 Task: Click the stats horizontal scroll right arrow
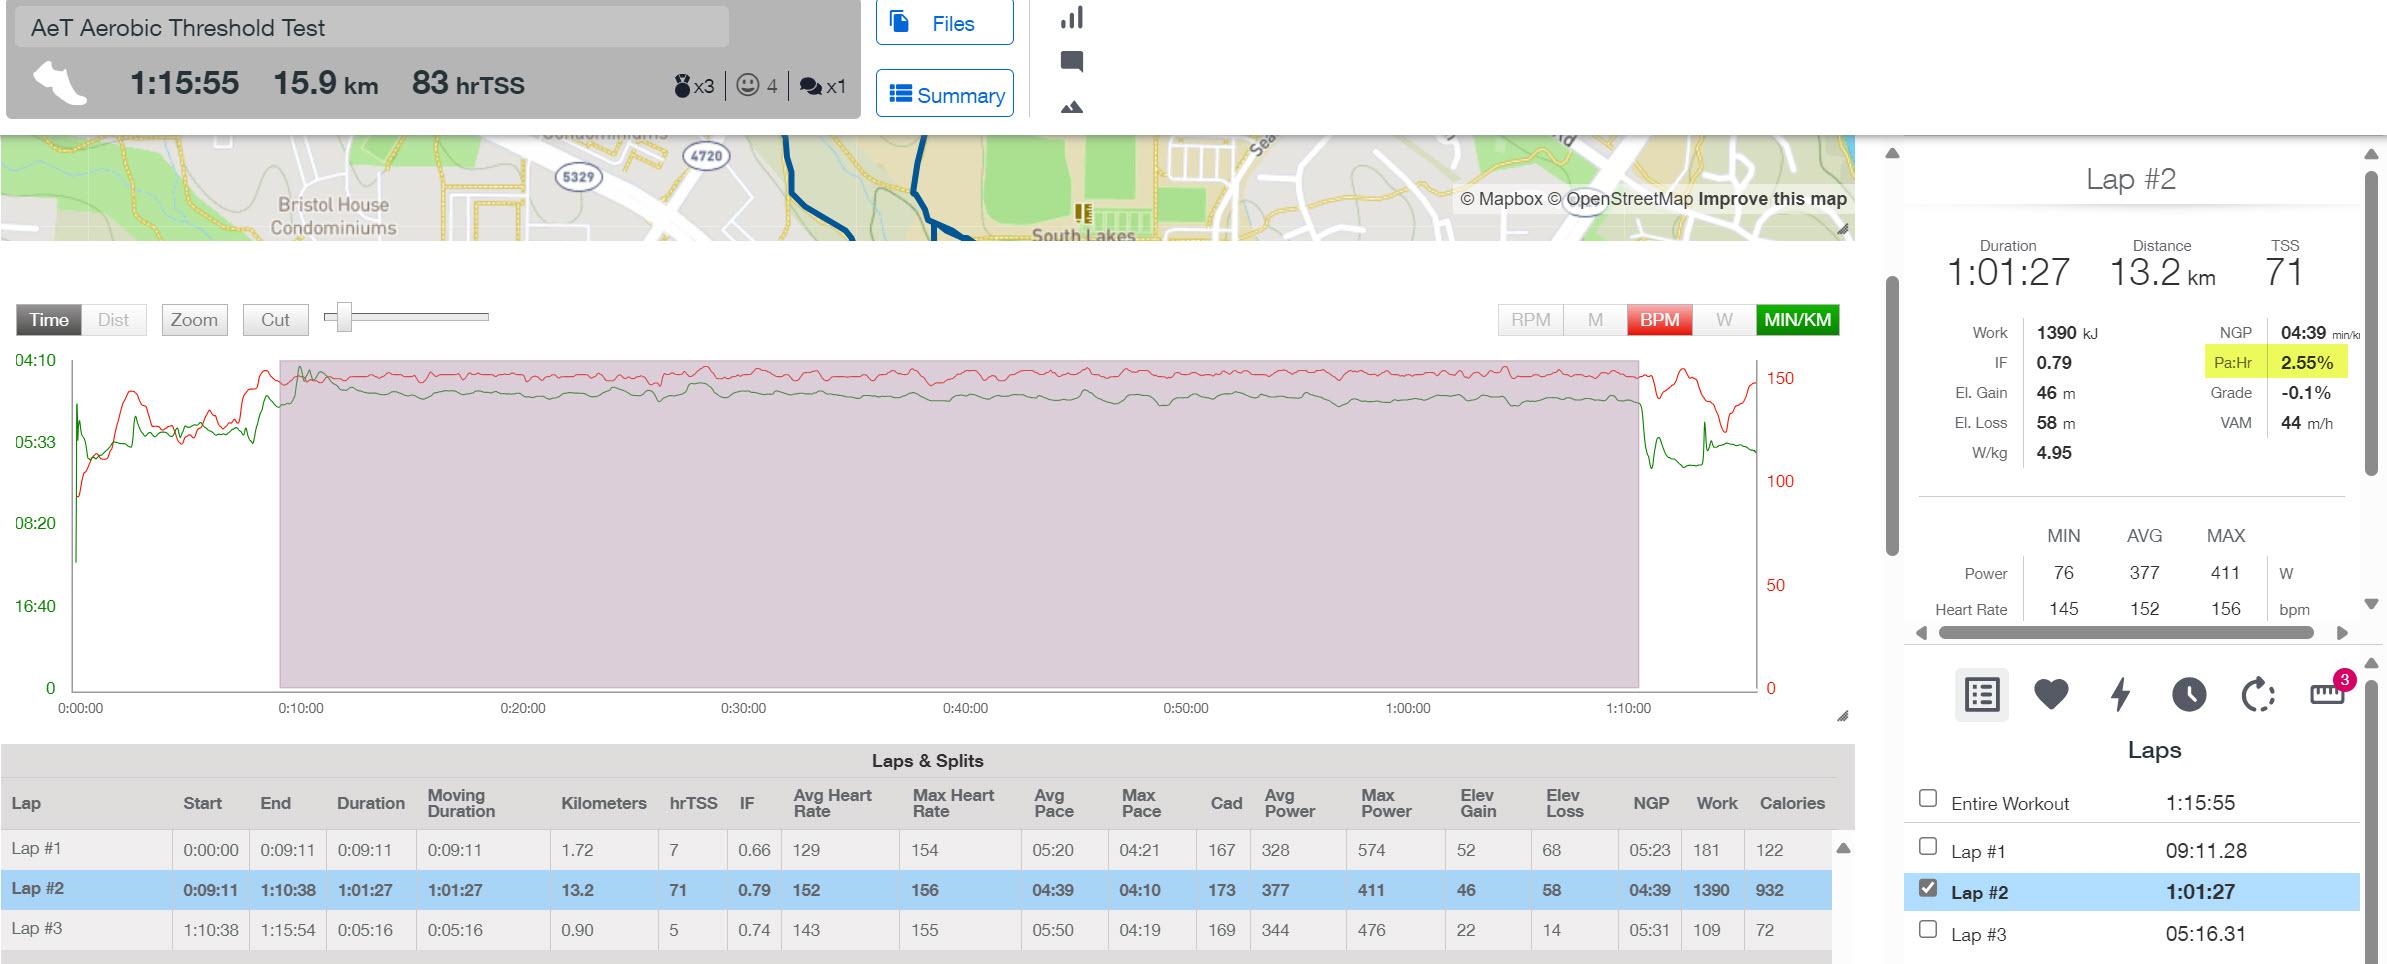click(x=2341, y=633)
